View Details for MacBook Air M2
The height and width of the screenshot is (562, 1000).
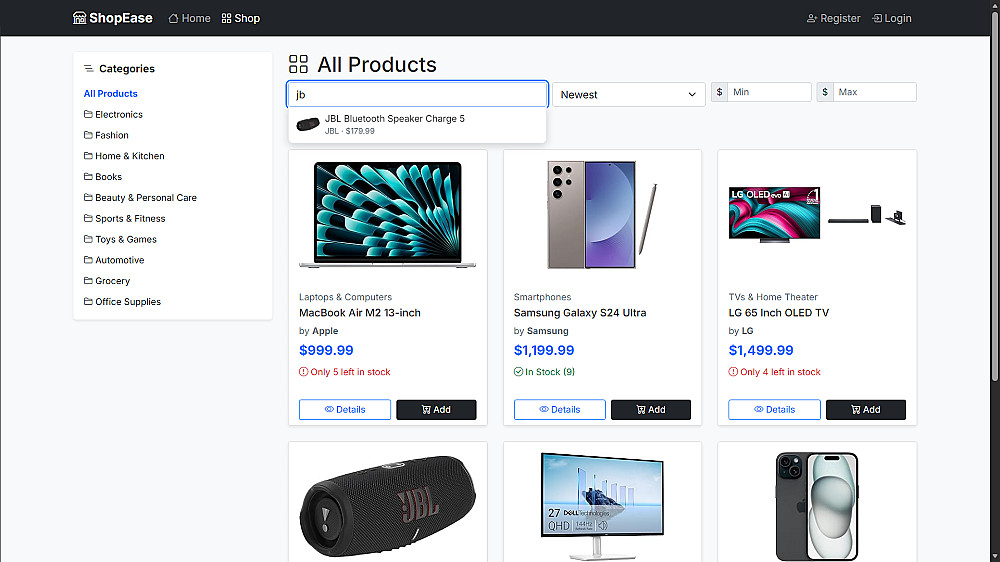tap(345, 409)
